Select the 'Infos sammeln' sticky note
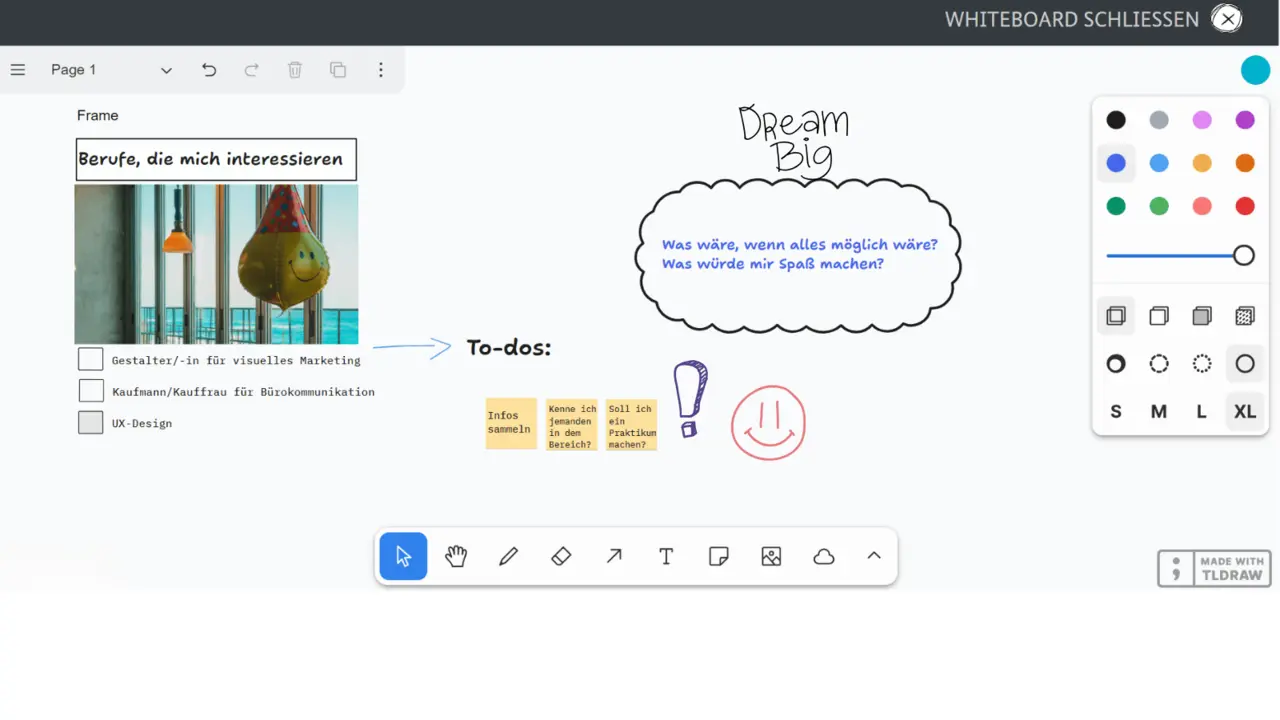 511,423
